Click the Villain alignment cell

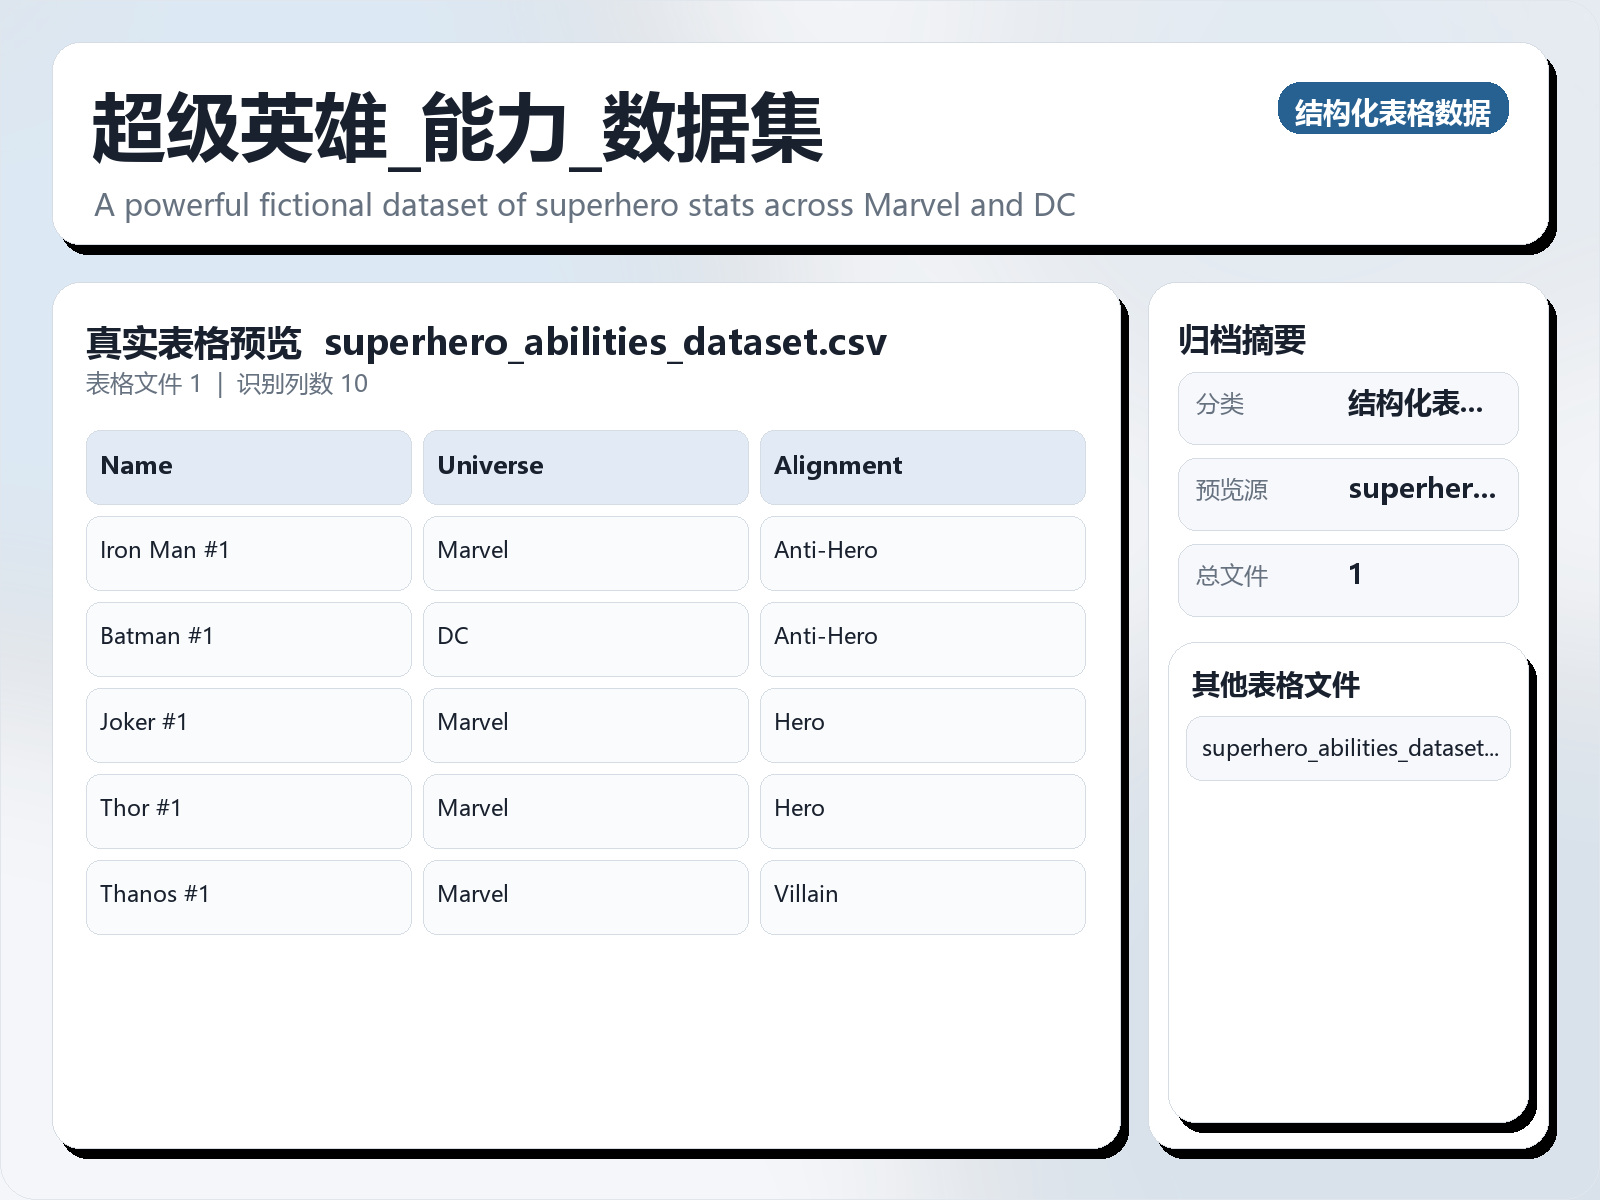point(922,896)
